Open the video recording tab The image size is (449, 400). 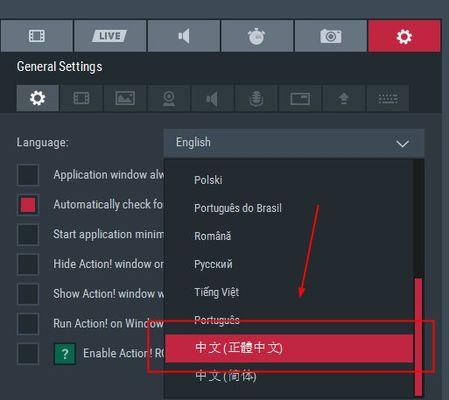coord(37,36)
